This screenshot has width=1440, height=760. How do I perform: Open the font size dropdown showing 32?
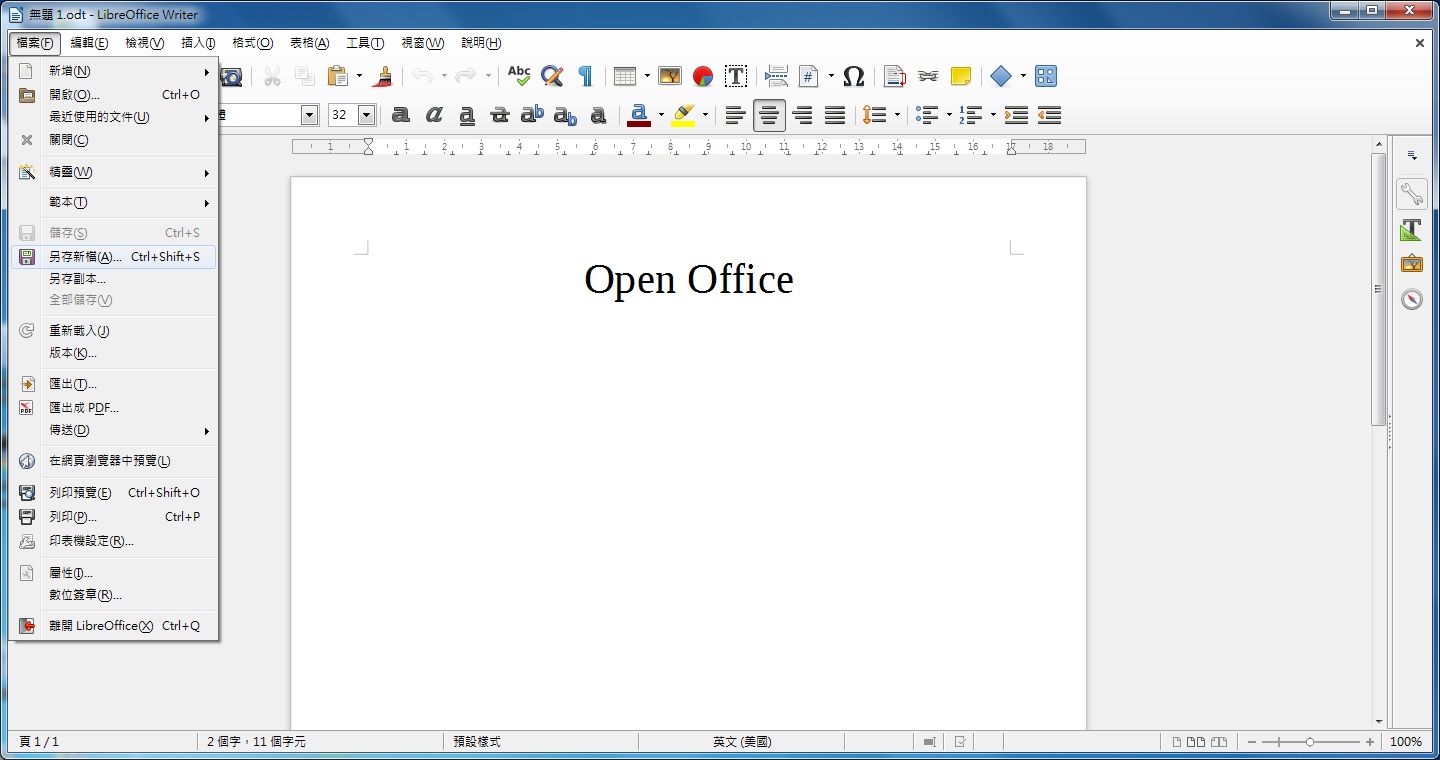pos(366,115)
